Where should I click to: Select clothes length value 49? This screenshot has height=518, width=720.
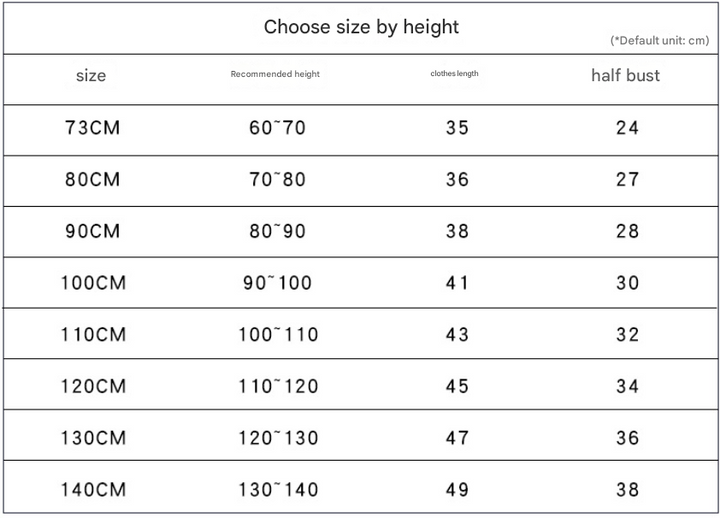(457, 490)
